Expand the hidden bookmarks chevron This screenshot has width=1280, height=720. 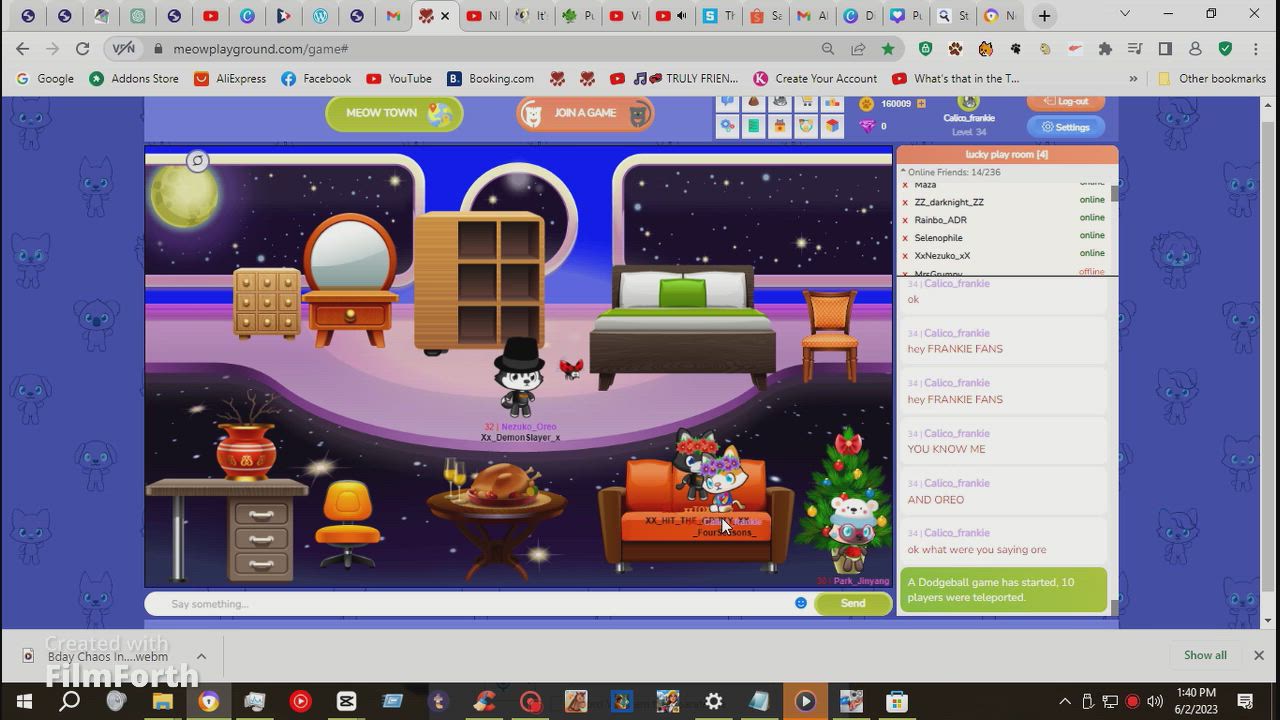pyautogui.click(x=1133, y=79)
